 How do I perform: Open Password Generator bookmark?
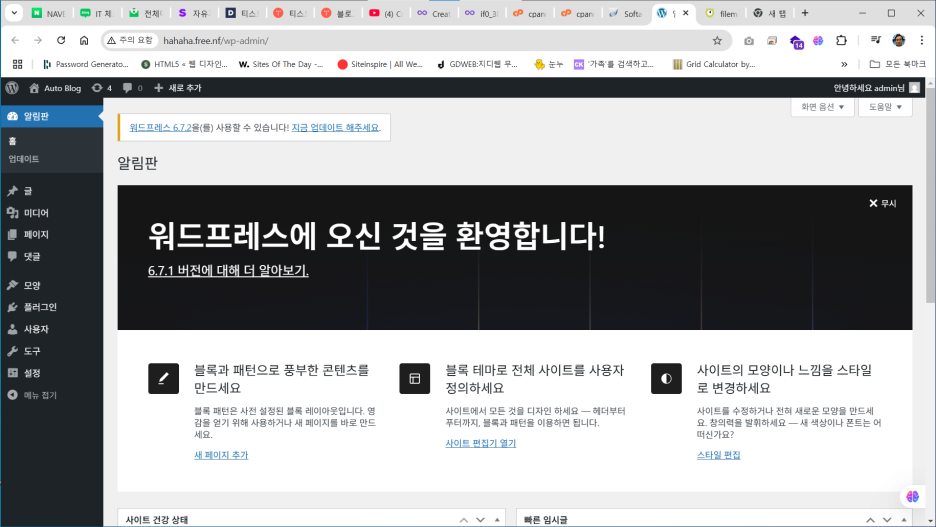pos(86,64)
